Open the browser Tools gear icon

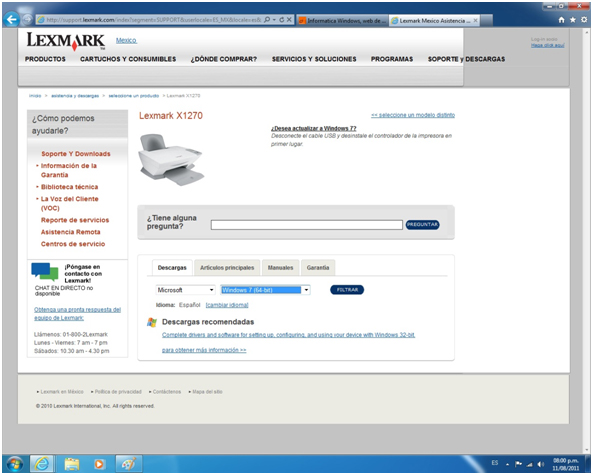[x=584, y=20]
